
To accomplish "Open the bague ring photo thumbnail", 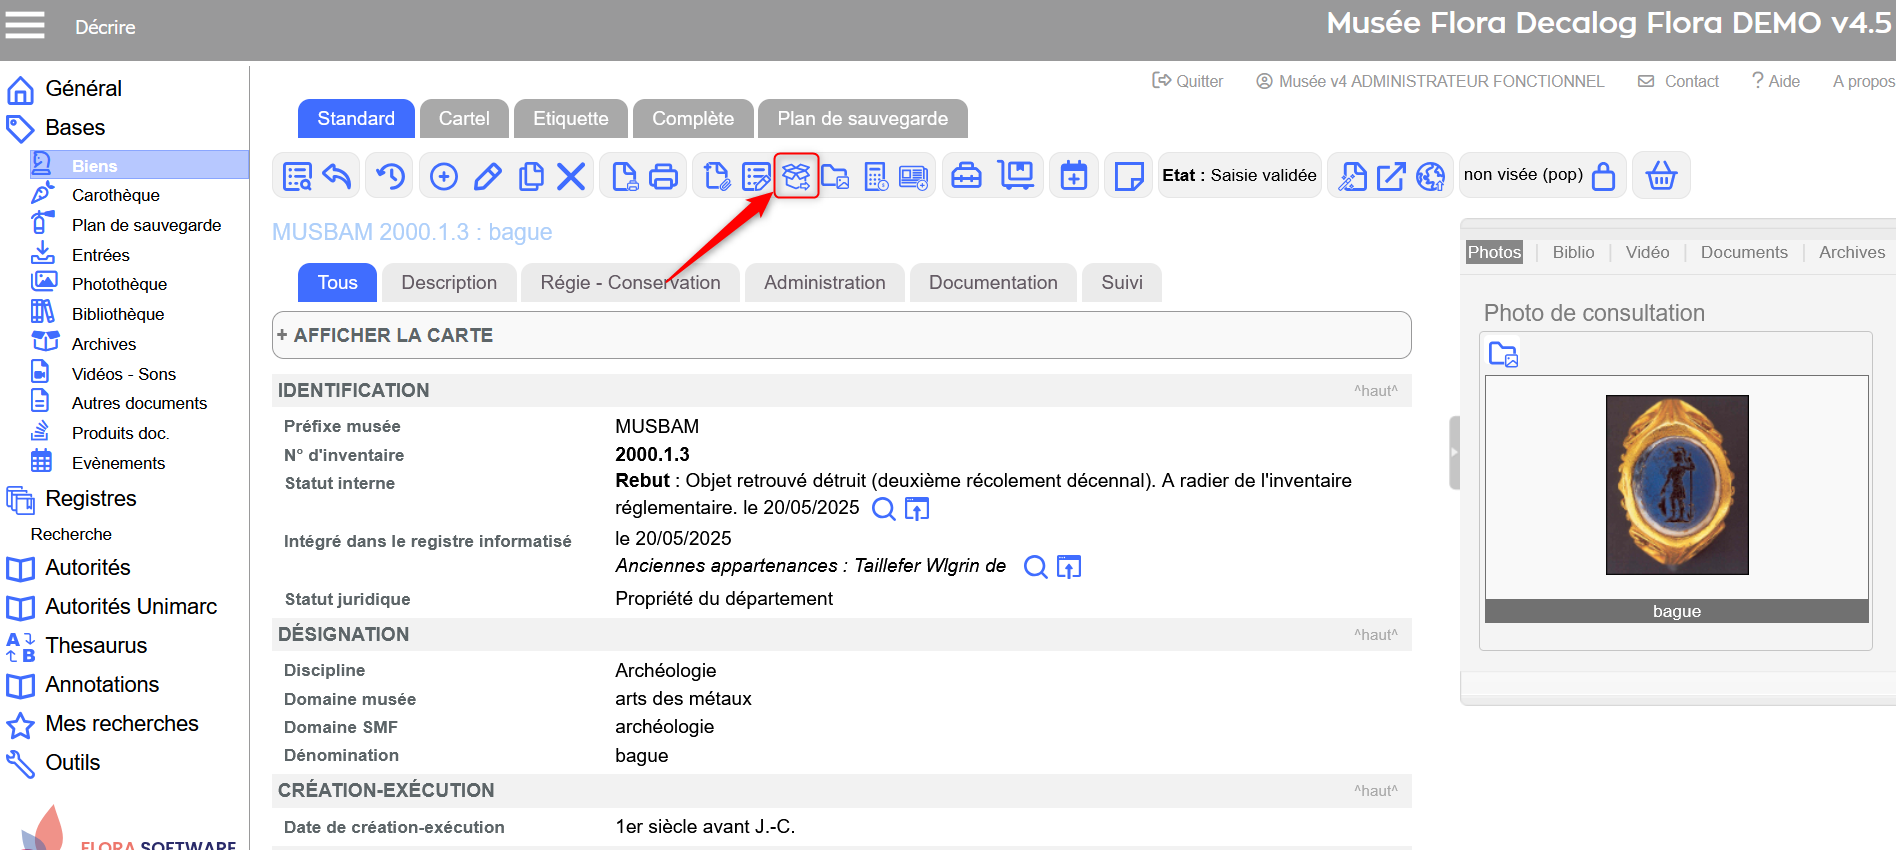I will click(x=1676, y=485).
